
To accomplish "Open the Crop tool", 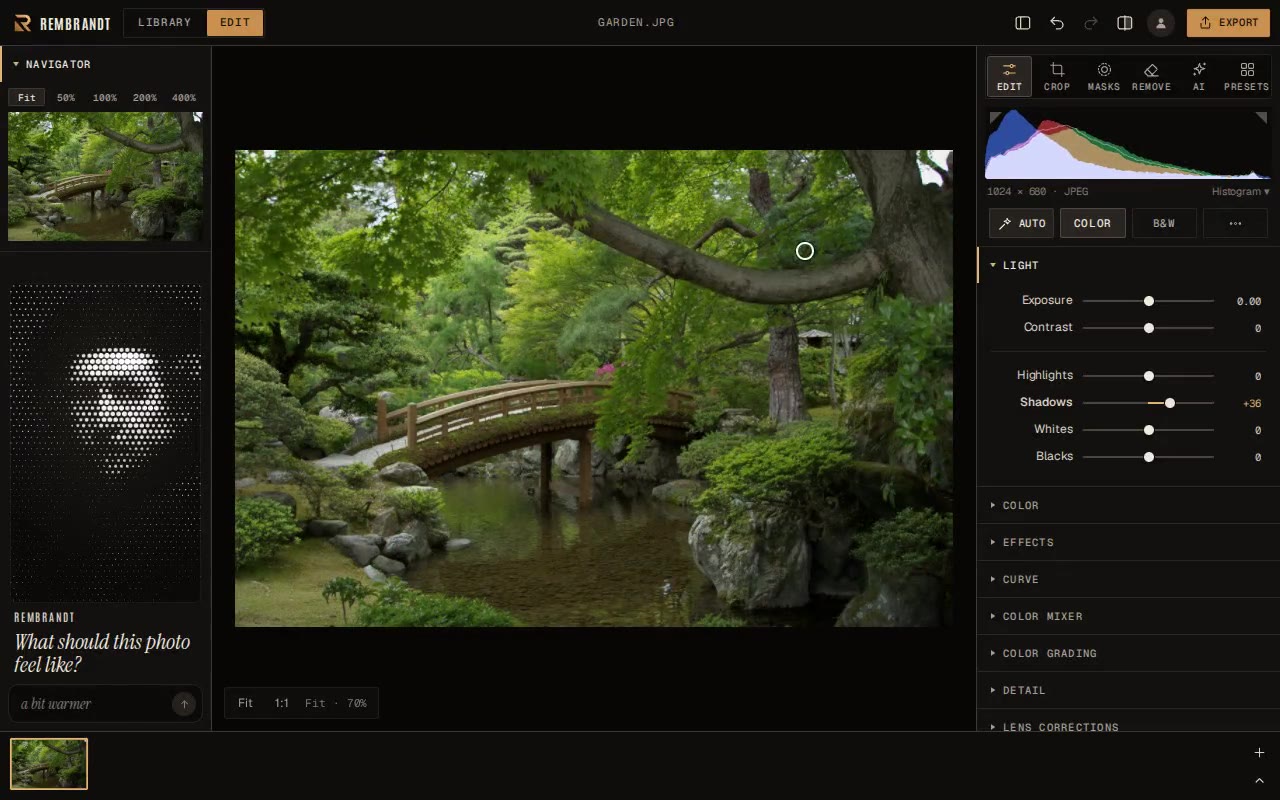I will tap(1057, 76).
